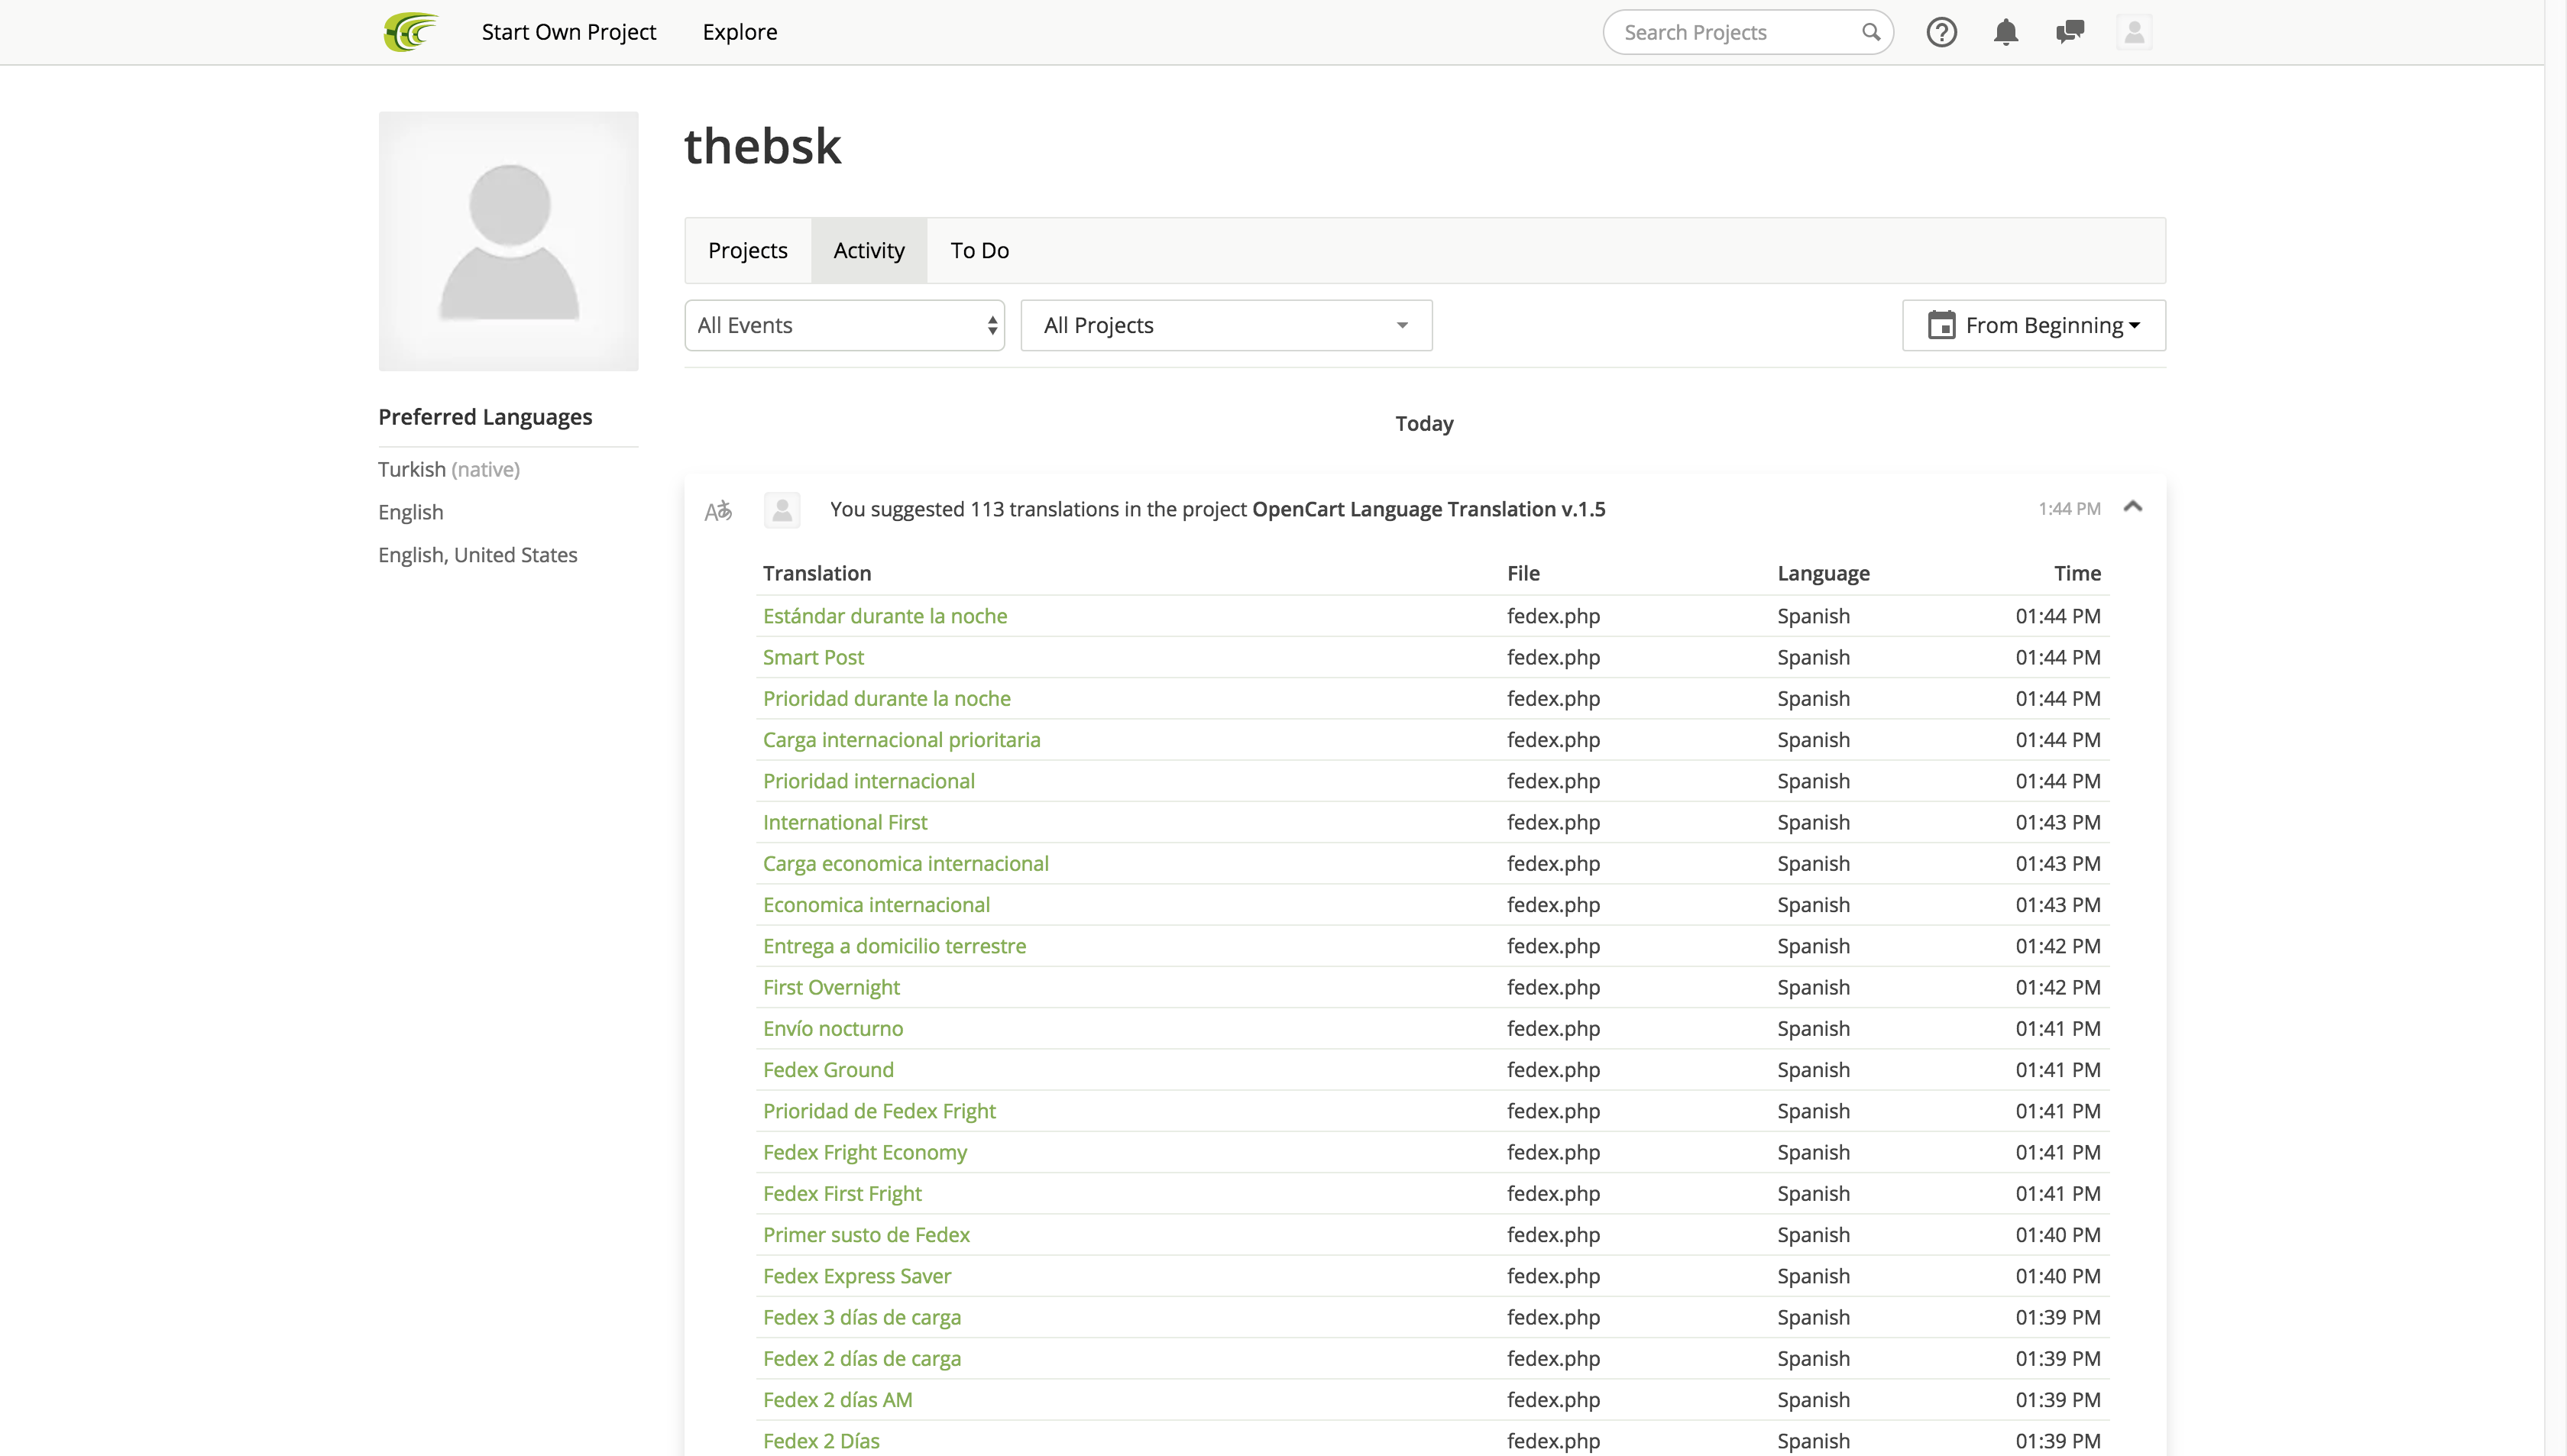Open the From Beginning date range dropdown
Viewport: 2567px width, 1456px height.
tap(2033, 325)
